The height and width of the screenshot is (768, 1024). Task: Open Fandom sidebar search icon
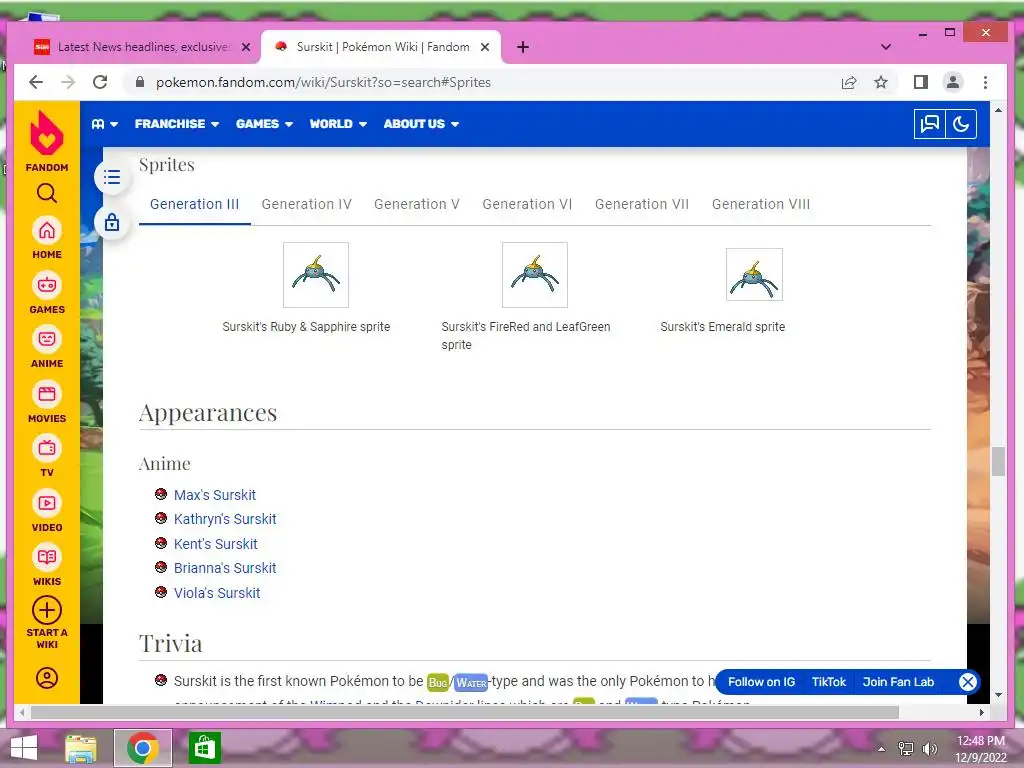tap(47, 193)
